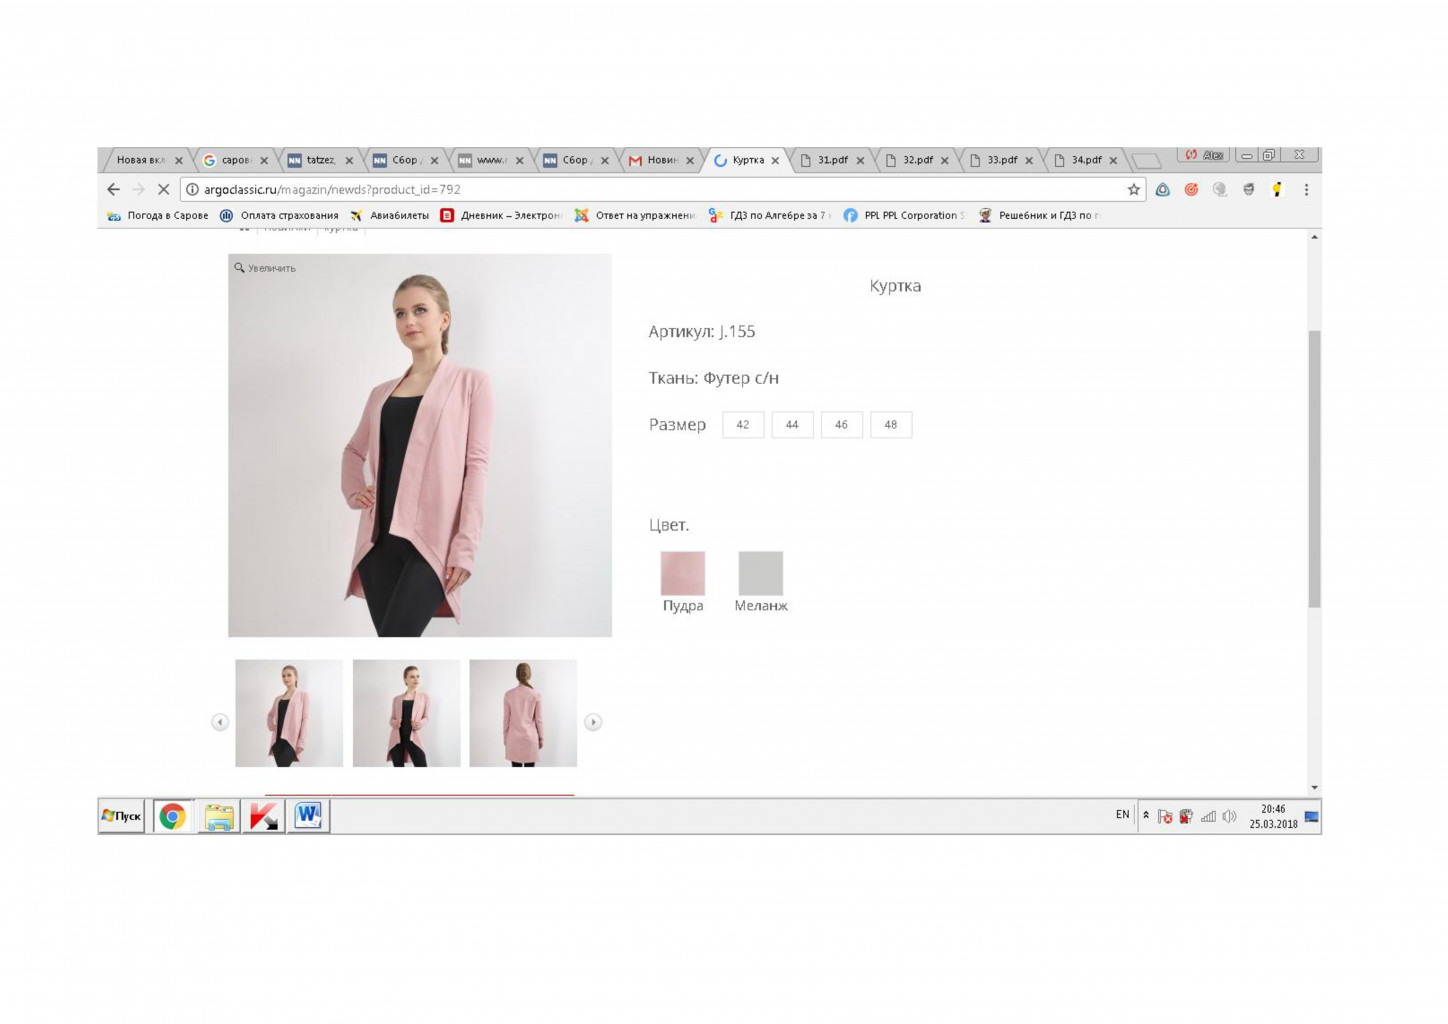Open Дневник – Электрон bookmark
Image resolution: width=1448 pixels, height=1024 pixels.
tap(501, 215)
